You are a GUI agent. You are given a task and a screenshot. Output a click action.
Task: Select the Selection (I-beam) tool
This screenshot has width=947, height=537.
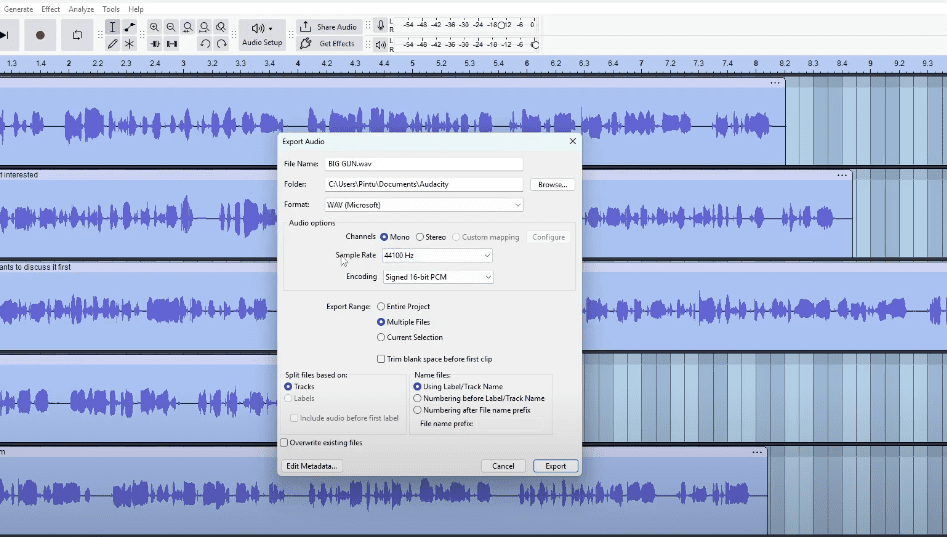[112, 27]
